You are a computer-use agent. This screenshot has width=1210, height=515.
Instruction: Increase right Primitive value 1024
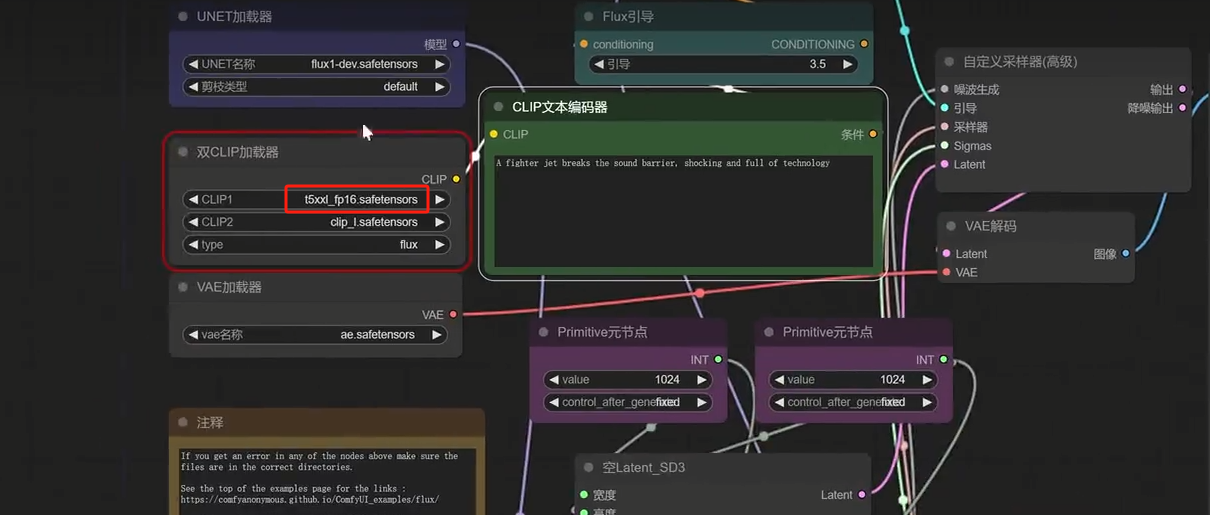click(x=927, y=380)
